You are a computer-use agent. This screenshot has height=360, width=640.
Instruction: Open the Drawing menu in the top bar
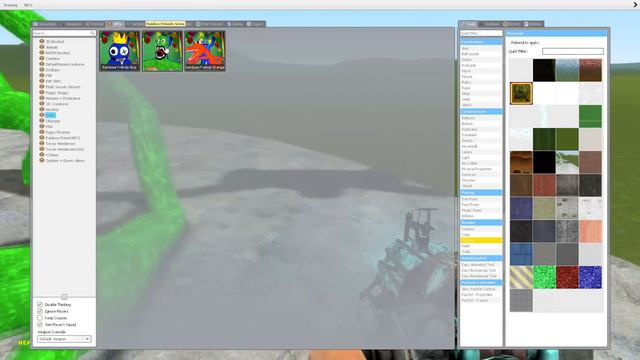pyautogui.click(x=11, y=5)
